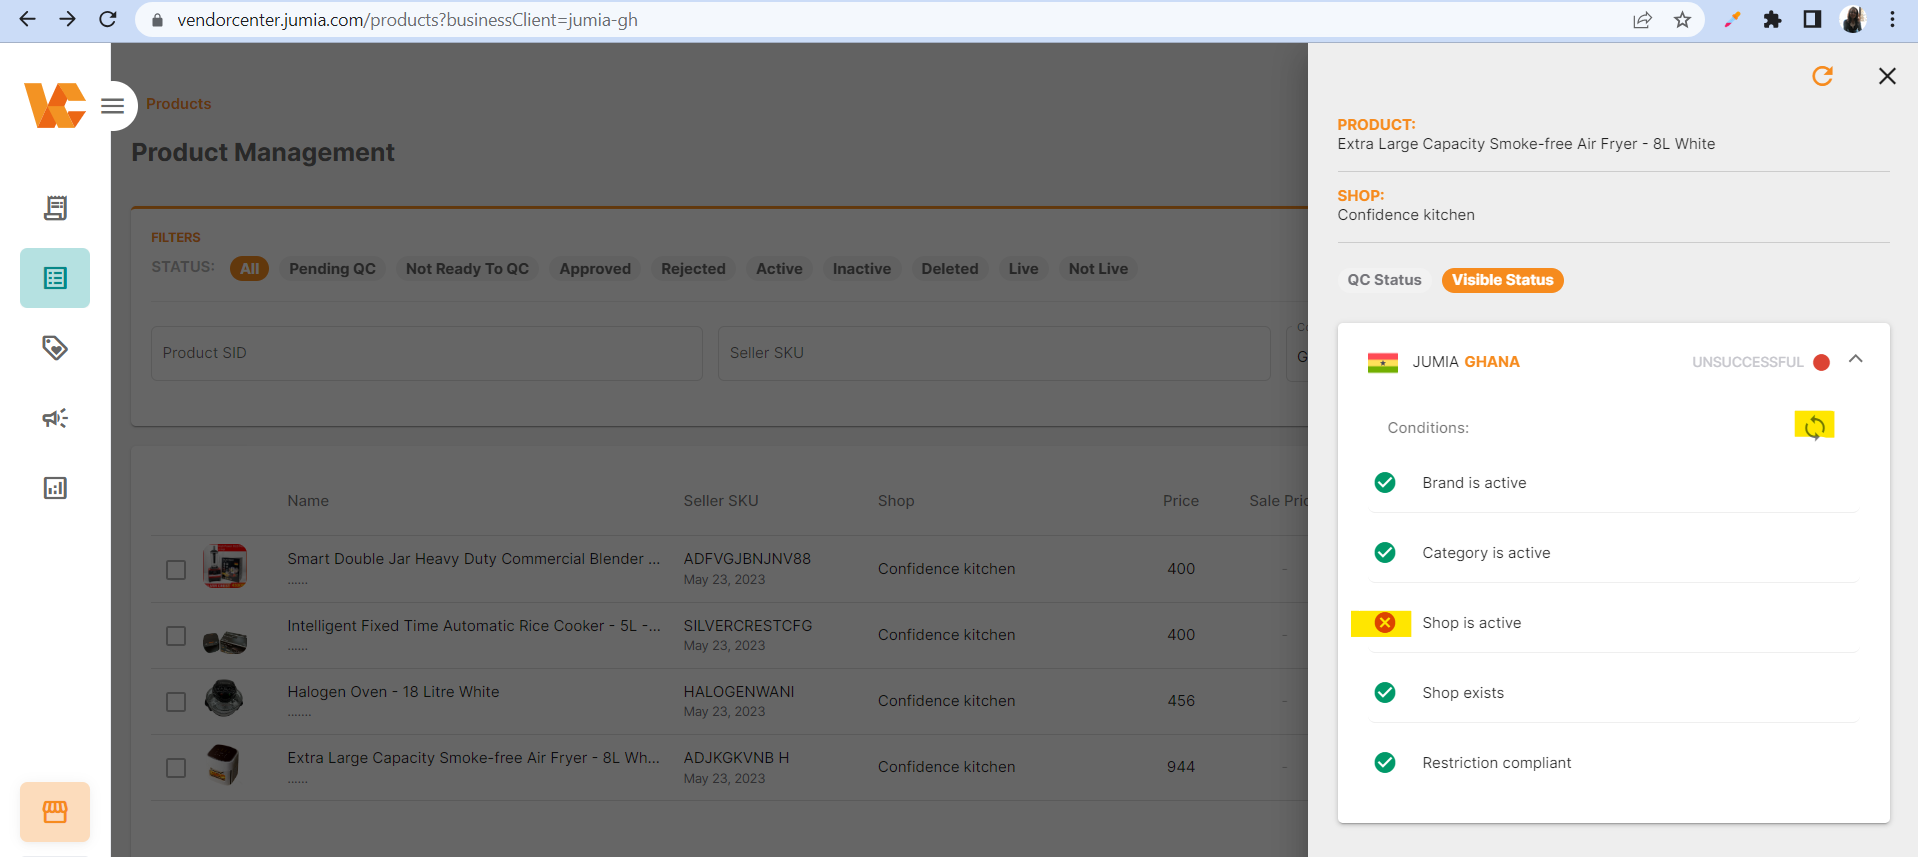Image resolution: width=1918 pixels, height=857 pixels.
Task: Open the Chrome profile avatar
Action: [x=1853, y=20]
